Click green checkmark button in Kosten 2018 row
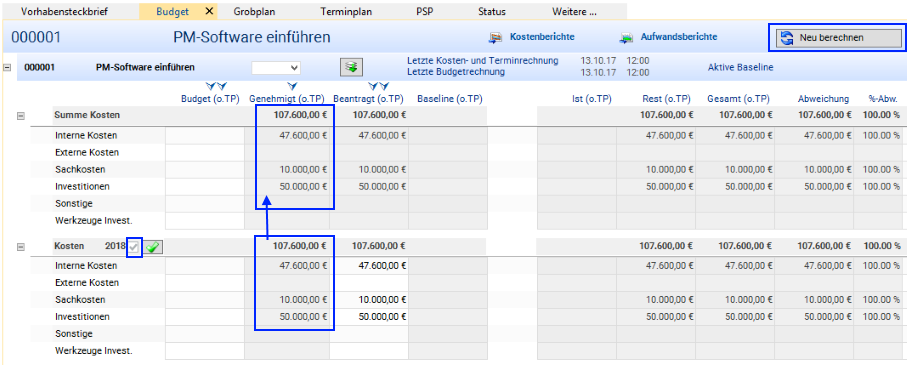Screen dimensions: 907x365 [x=153, y=247]
